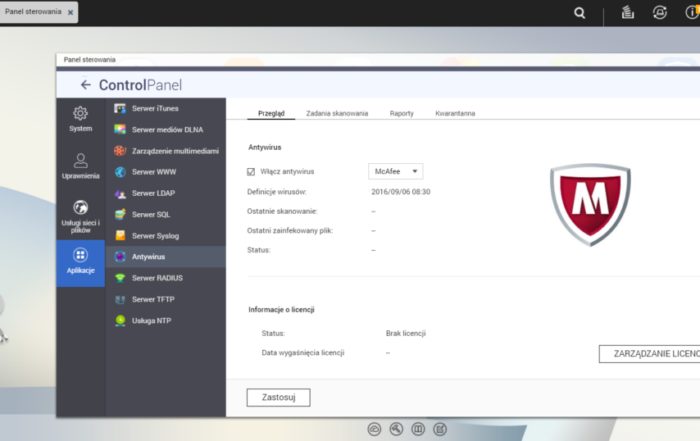700x441 pixels.
Task: Open Serwer iTunes settings
Action: click(166, 108)
